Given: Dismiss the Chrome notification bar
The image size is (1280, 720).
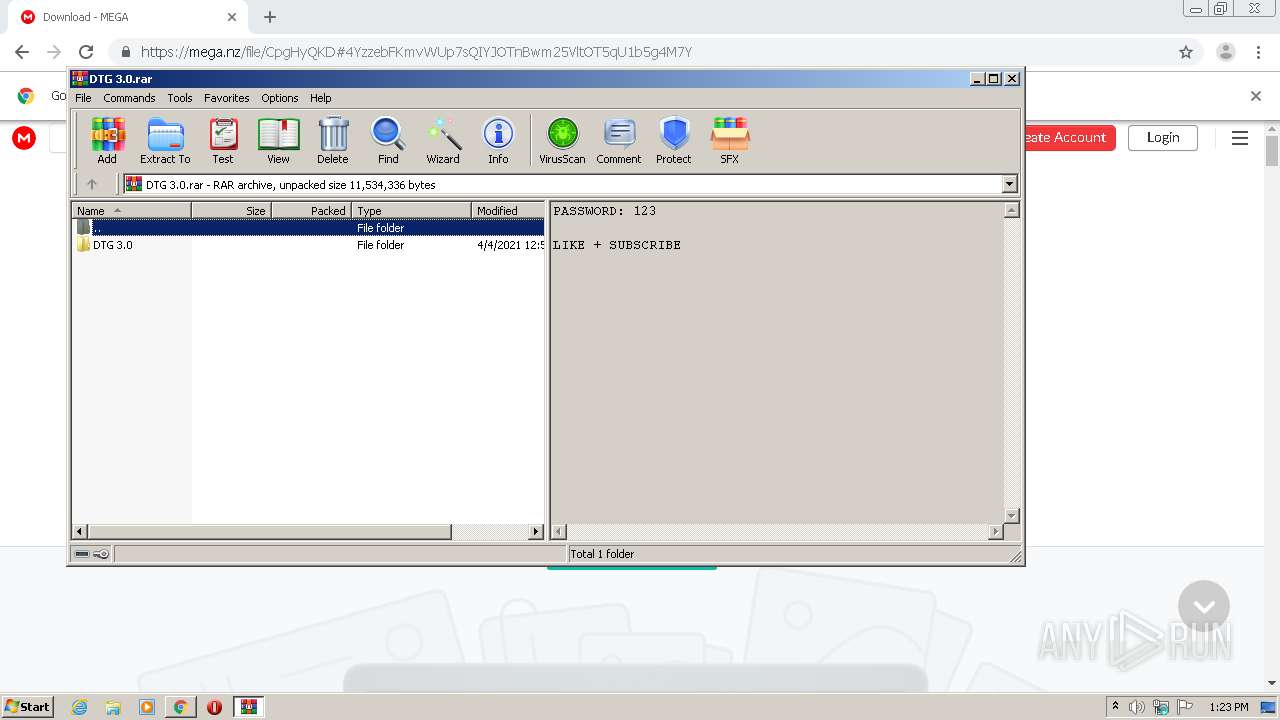Looking at the screenshot, I should coord(1256,96).
